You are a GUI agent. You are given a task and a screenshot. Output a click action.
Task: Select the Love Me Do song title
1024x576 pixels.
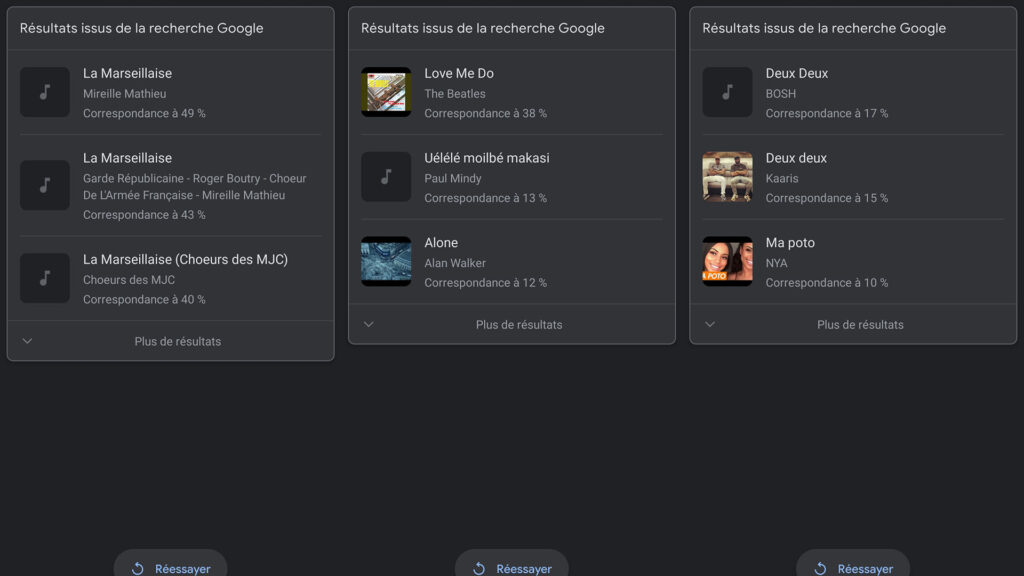click(459, 73)
